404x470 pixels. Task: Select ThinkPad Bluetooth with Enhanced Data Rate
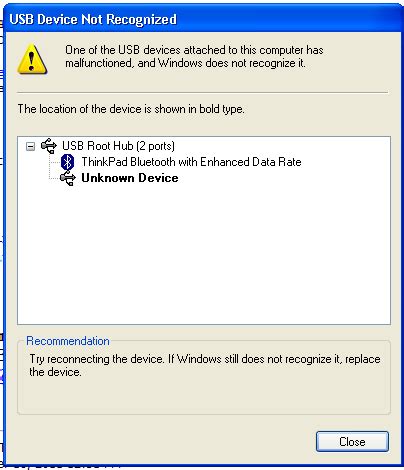[x=191, y=162]
